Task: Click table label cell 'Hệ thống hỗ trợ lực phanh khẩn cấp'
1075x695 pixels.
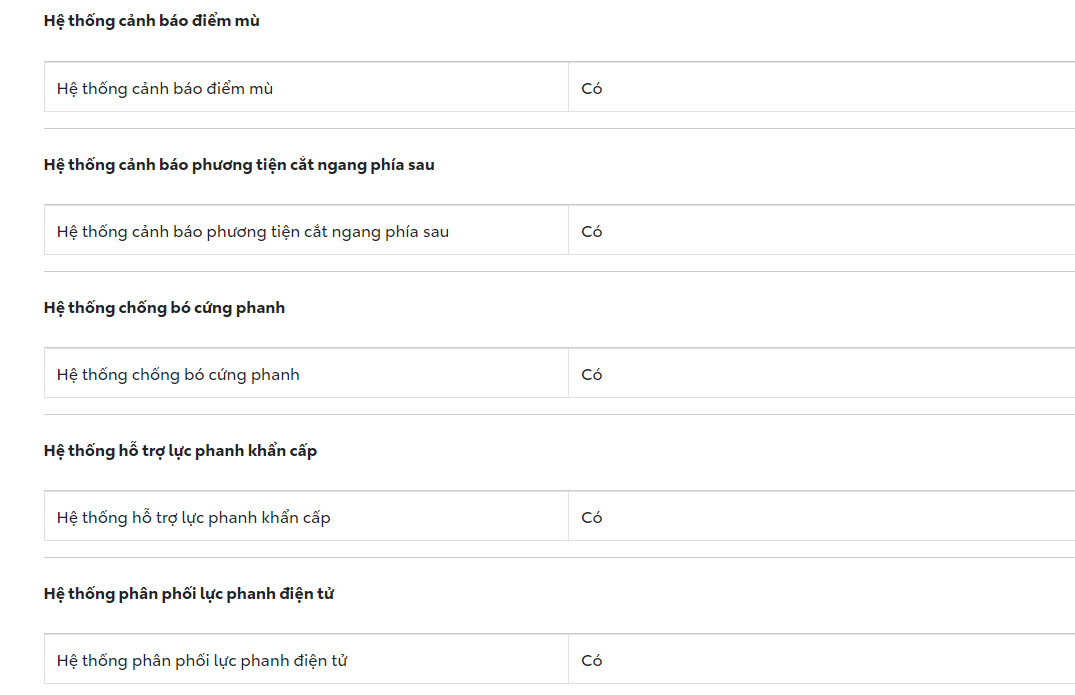Action: (x=194, y=518)
